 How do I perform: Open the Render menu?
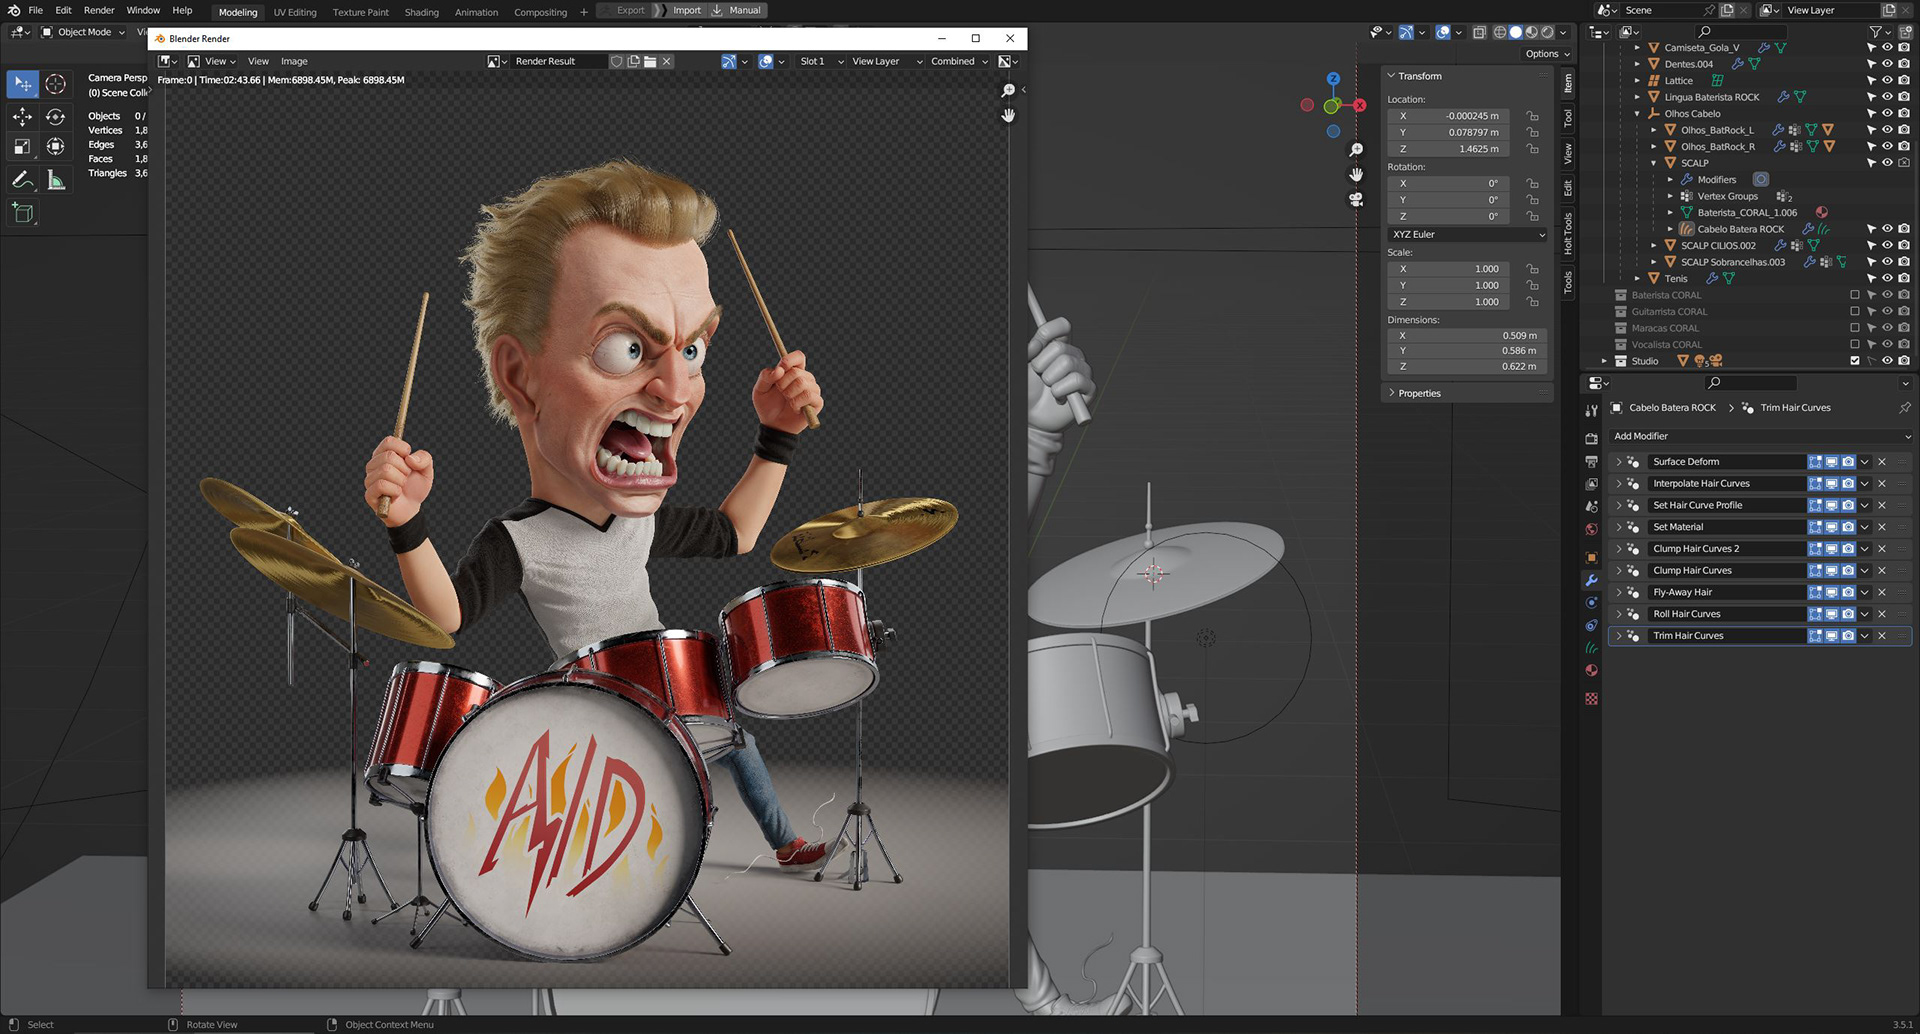coord(99,10)
